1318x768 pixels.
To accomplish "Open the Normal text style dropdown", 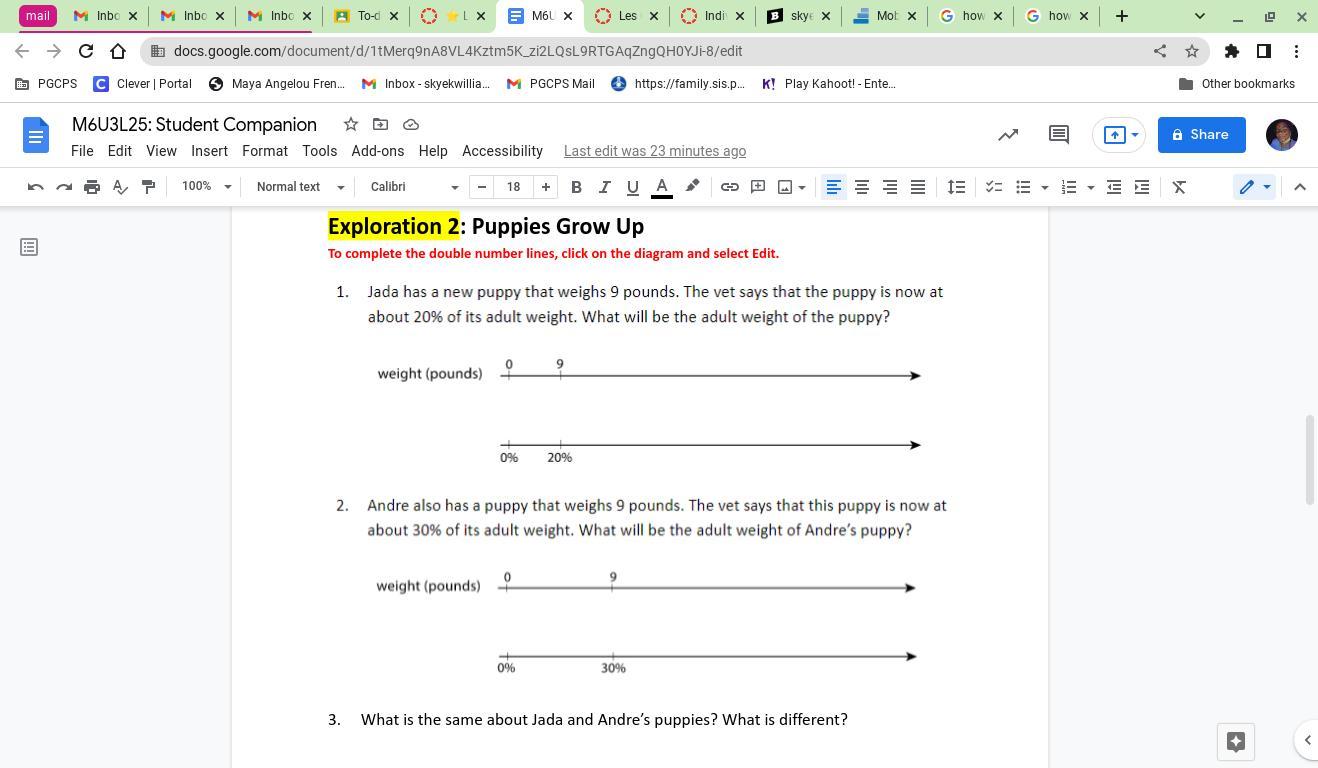I will 299,187.
